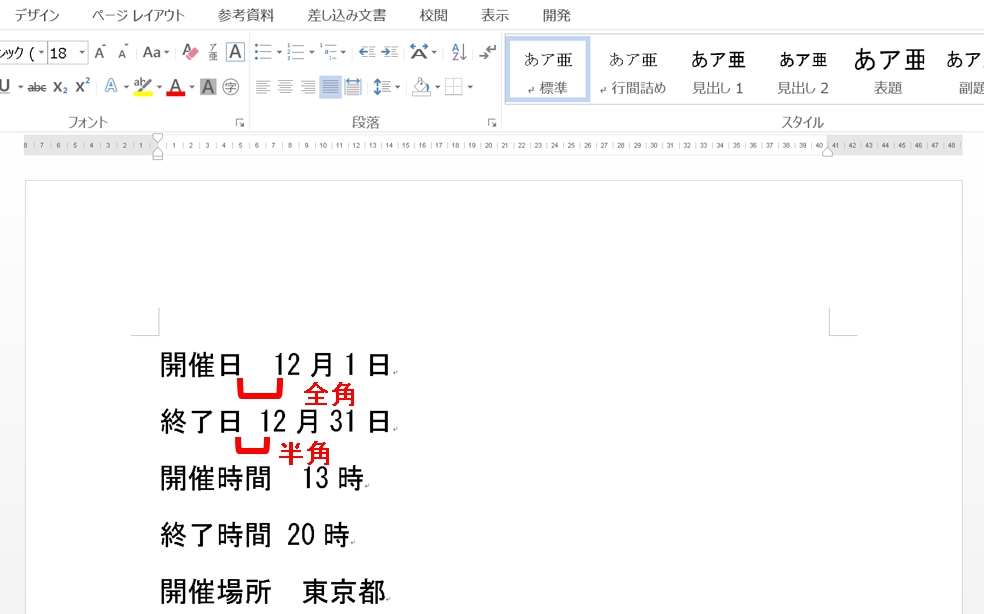
Task: Apply the 見出し 1 style
Action: (x=718, y=71)
